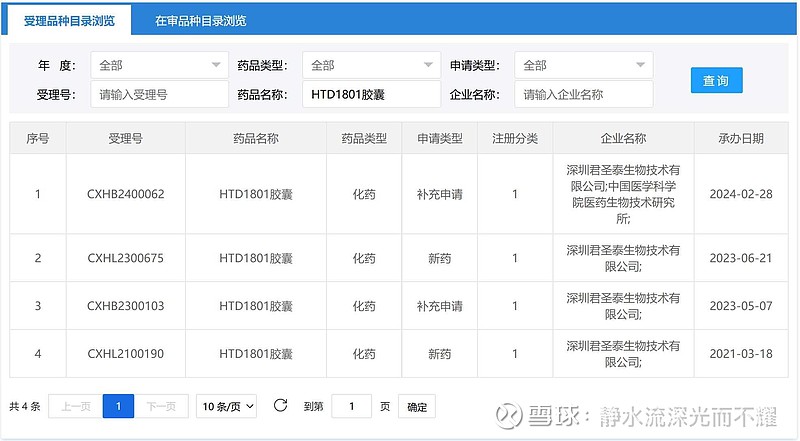
Task: Click the 受理号 column header
Action: (126, 138)
